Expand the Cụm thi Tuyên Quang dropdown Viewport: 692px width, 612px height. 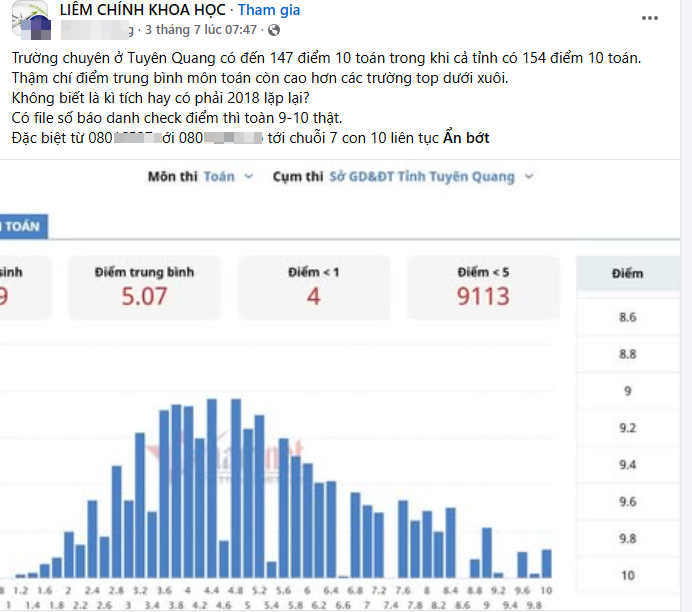(403, 176)
